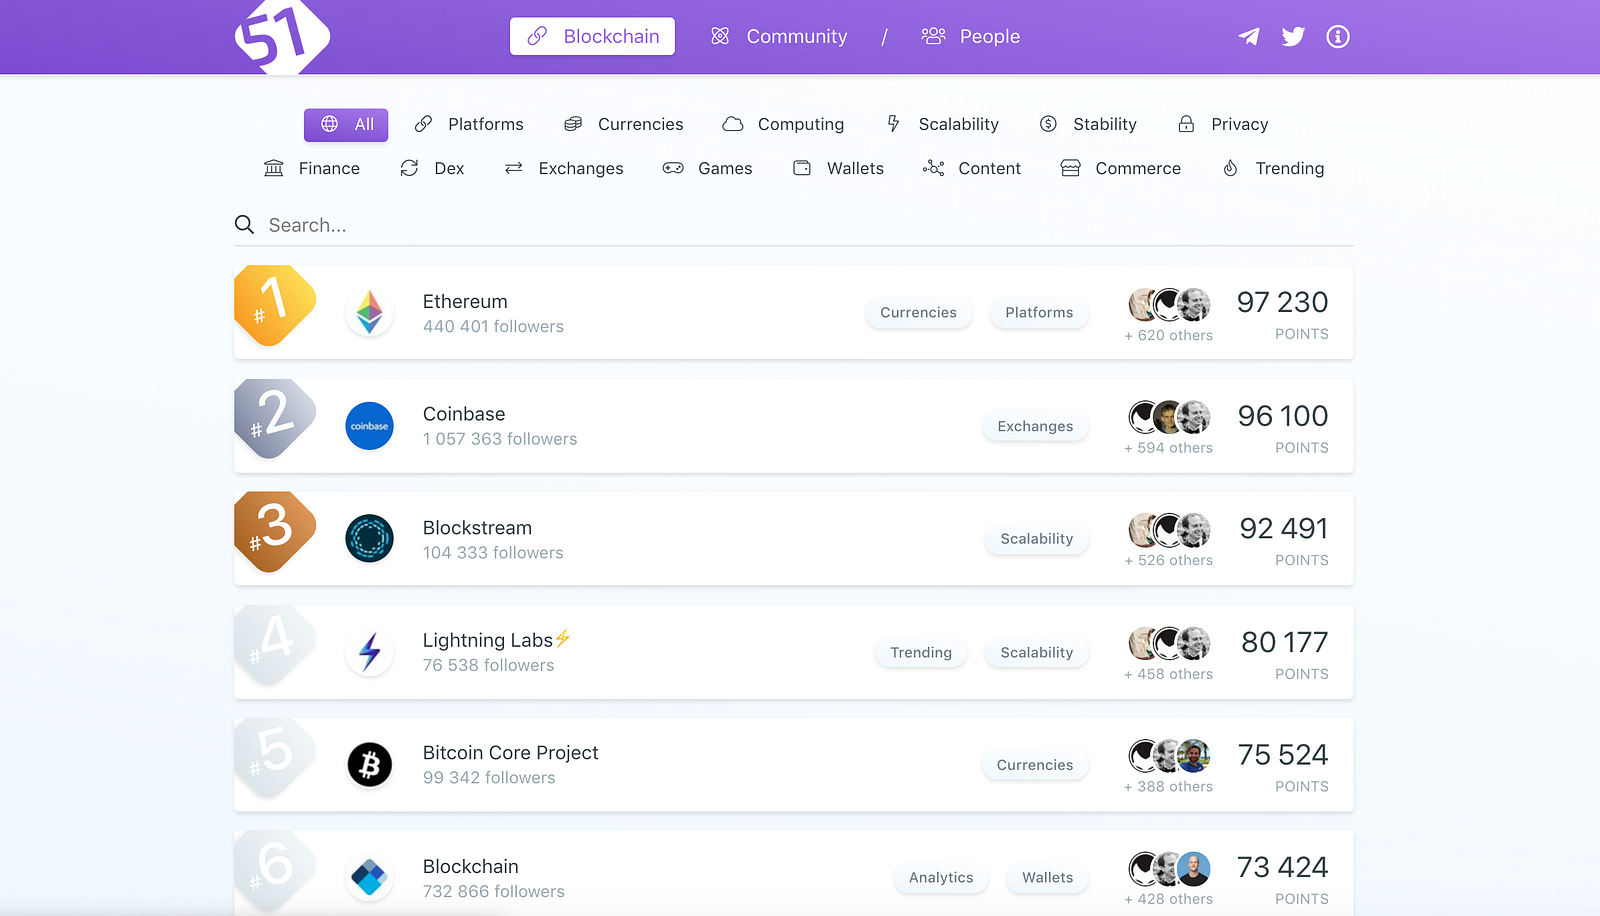Click the #5 rank badge

[x=275, y=758]
